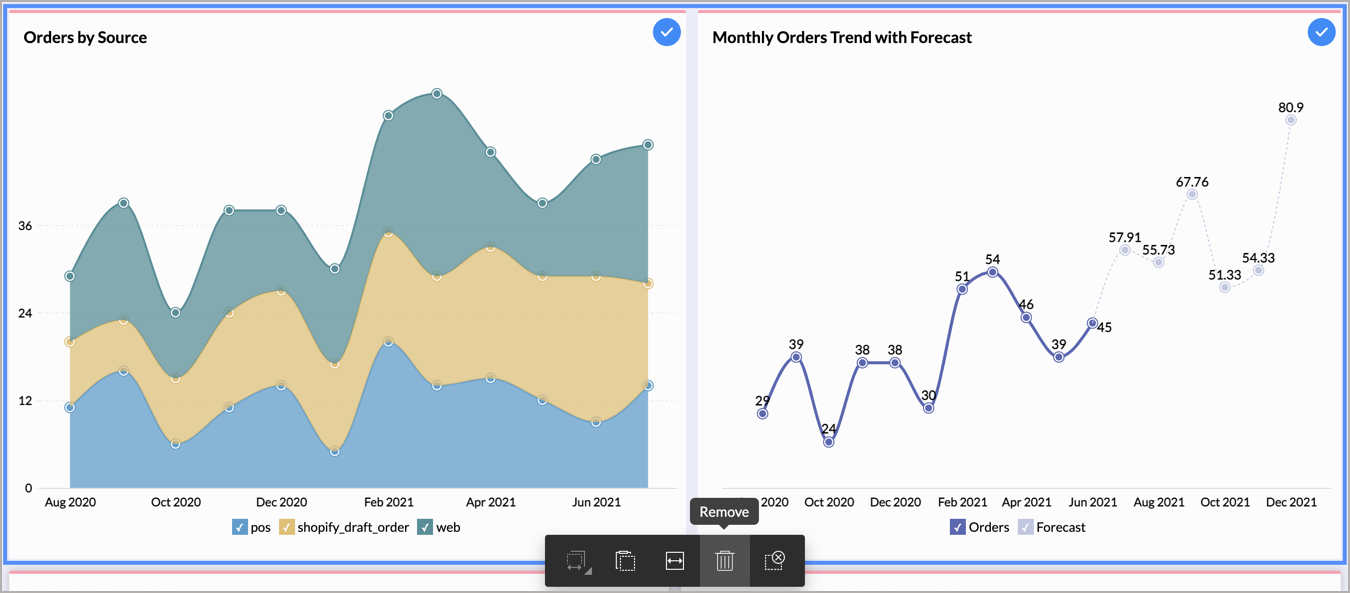Image resolution: width=1350 pixels, height=593 pixels.
Task: Click the fit-width double arrow icon
Action: pos(675,561)
